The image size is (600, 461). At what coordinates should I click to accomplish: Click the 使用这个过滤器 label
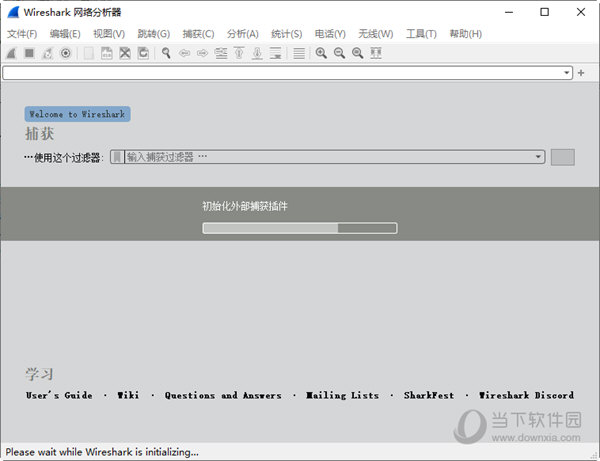[x=64, y=157]
